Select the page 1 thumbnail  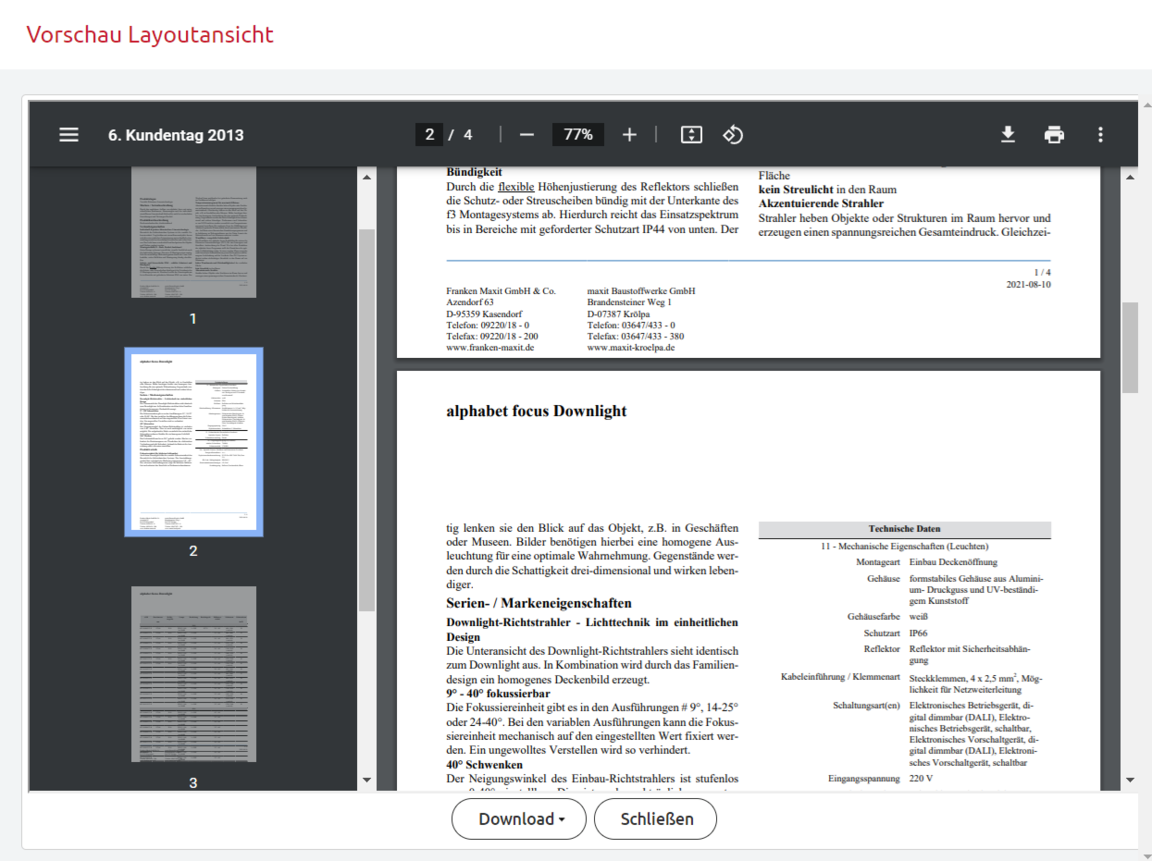[x=194, y=232]
